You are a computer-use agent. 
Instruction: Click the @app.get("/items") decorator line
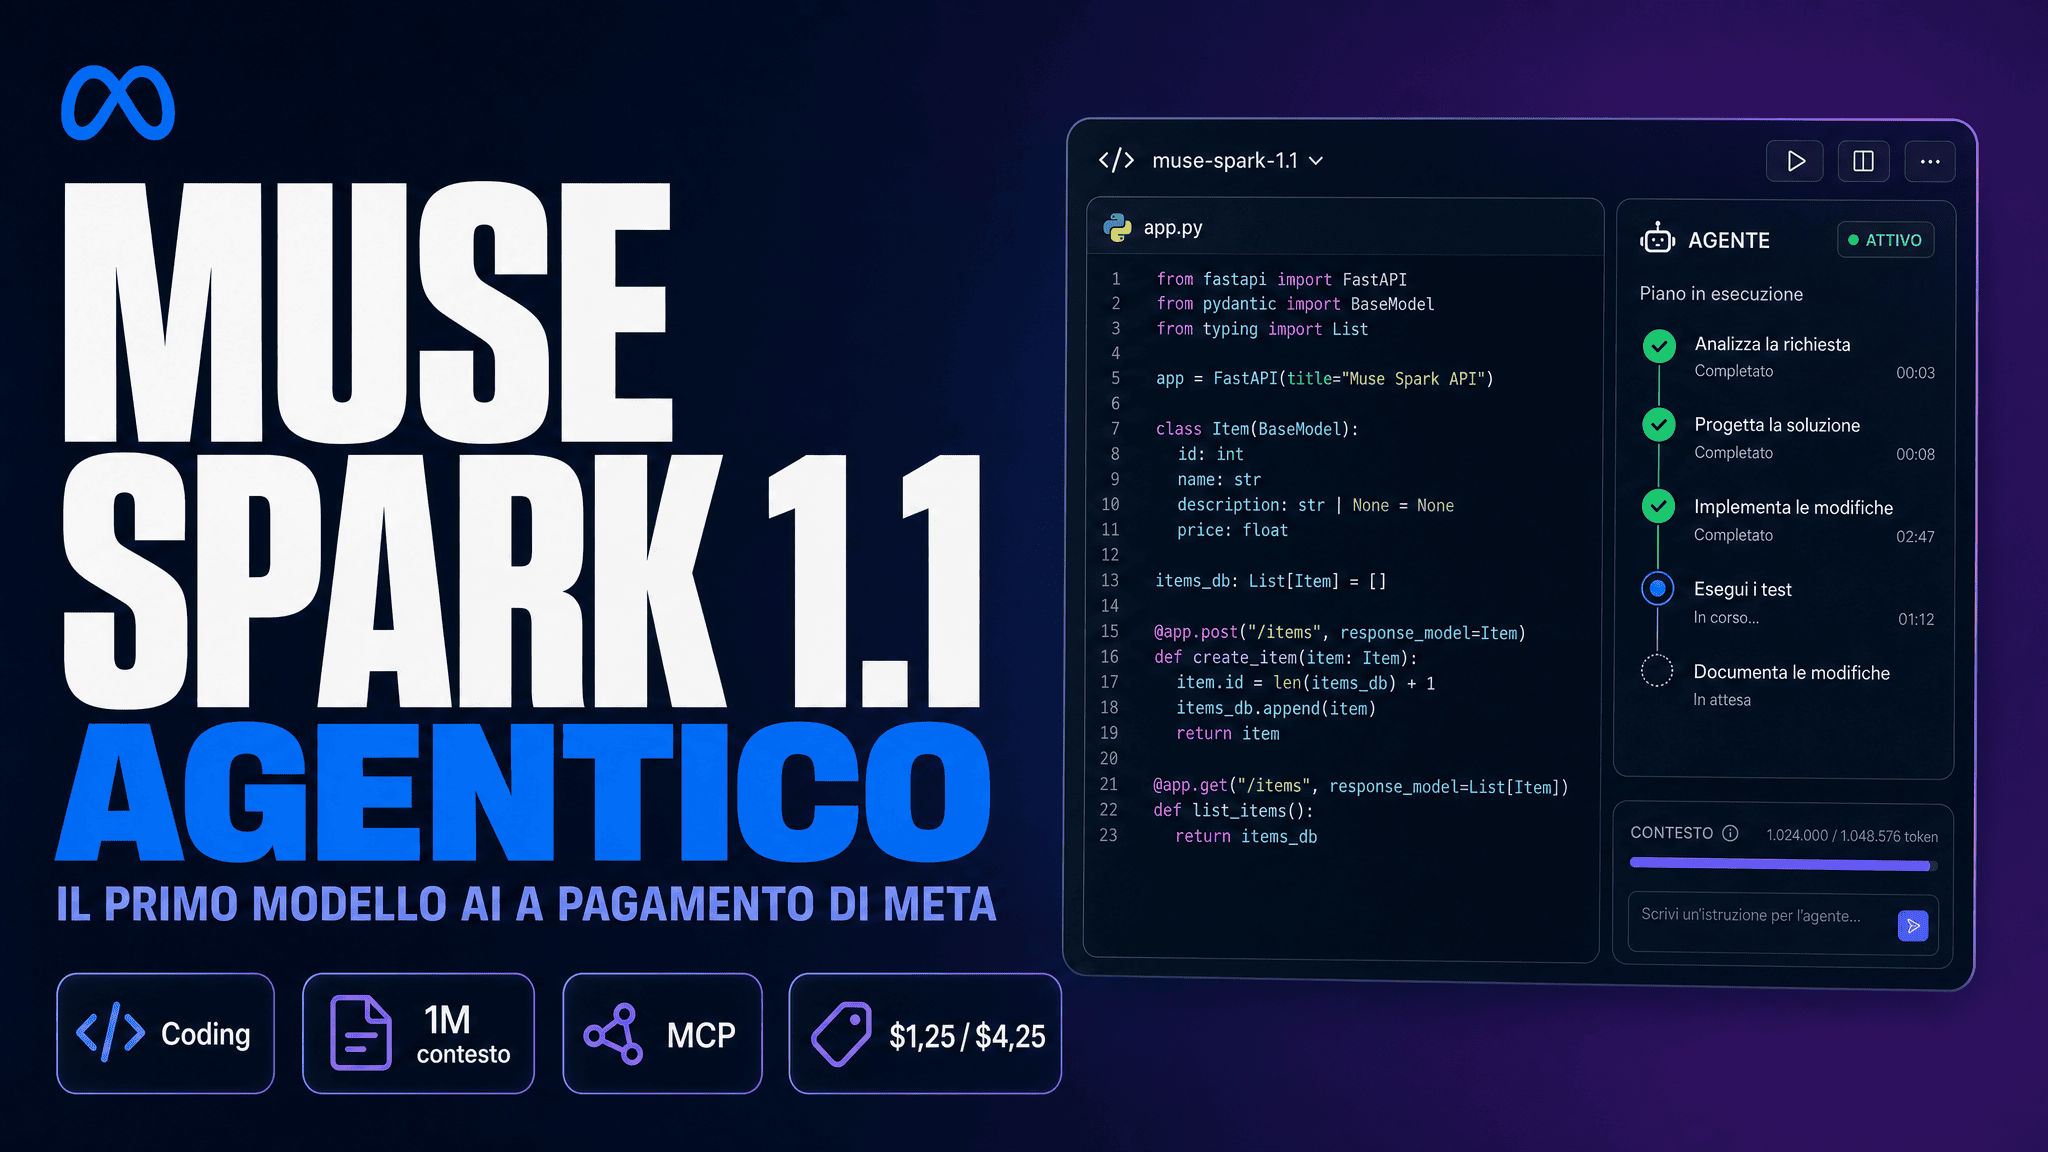click(x=1361, y=786)
